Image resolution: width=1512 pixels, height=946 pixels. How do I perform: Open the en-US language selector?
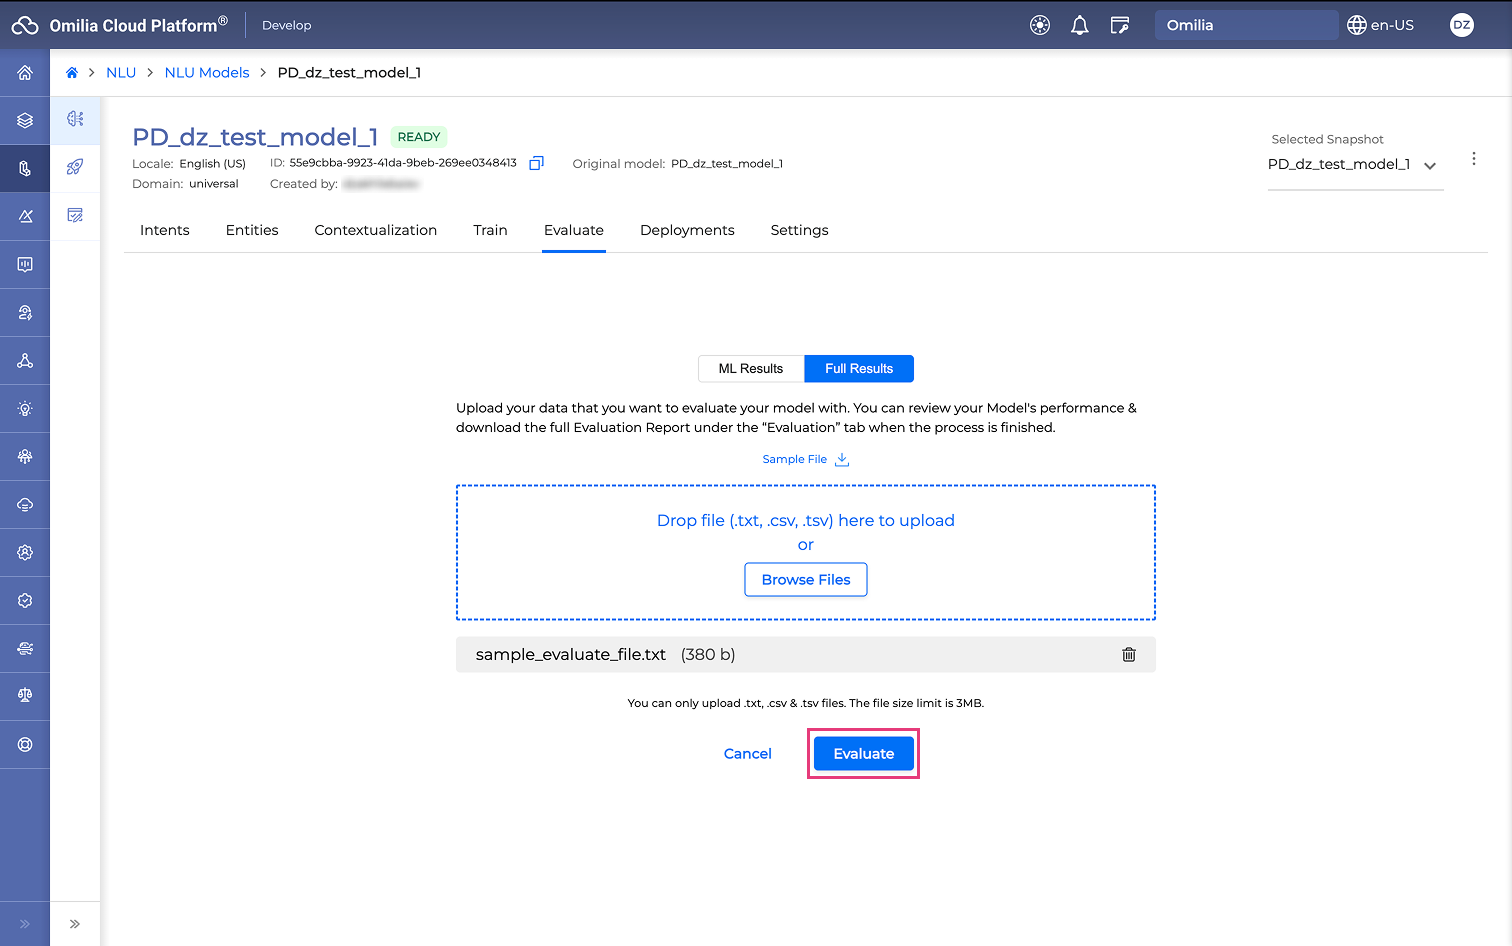click(1380, 26)
